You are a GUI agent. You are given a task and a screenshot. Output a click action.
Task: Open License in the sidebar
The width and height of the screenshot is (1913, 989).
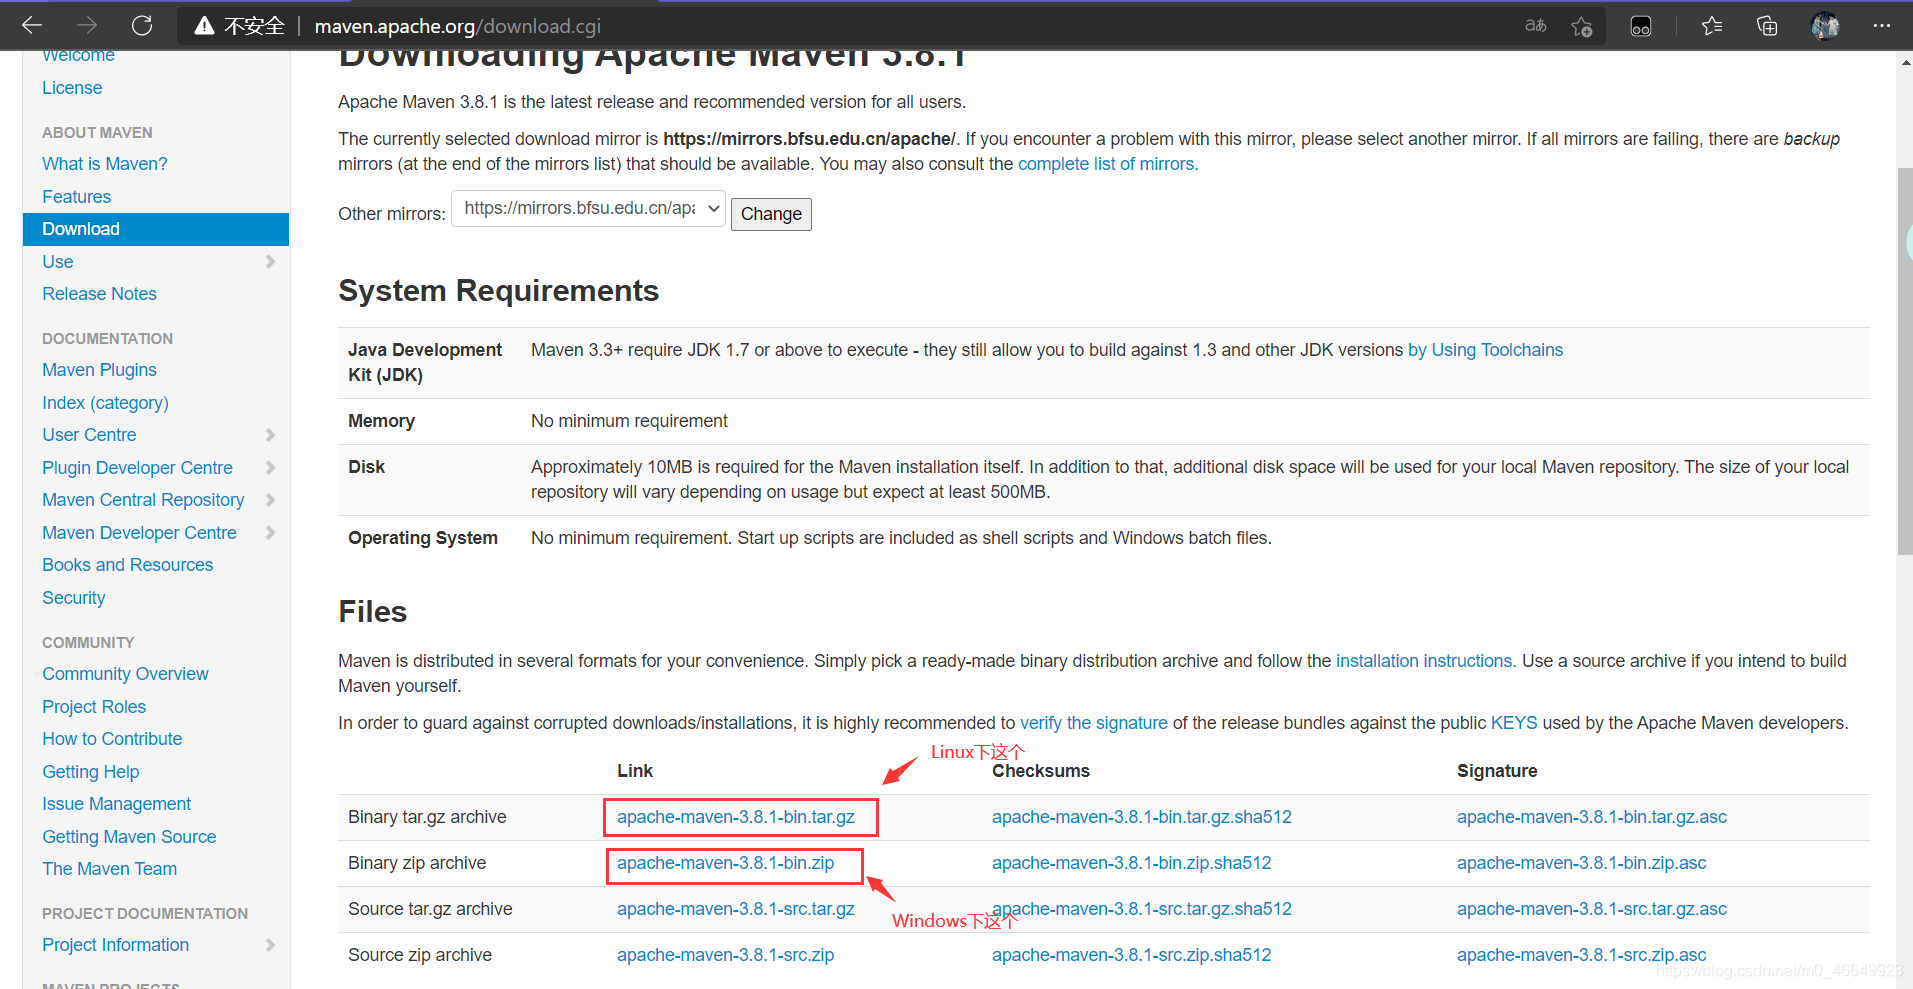[72, 88]
